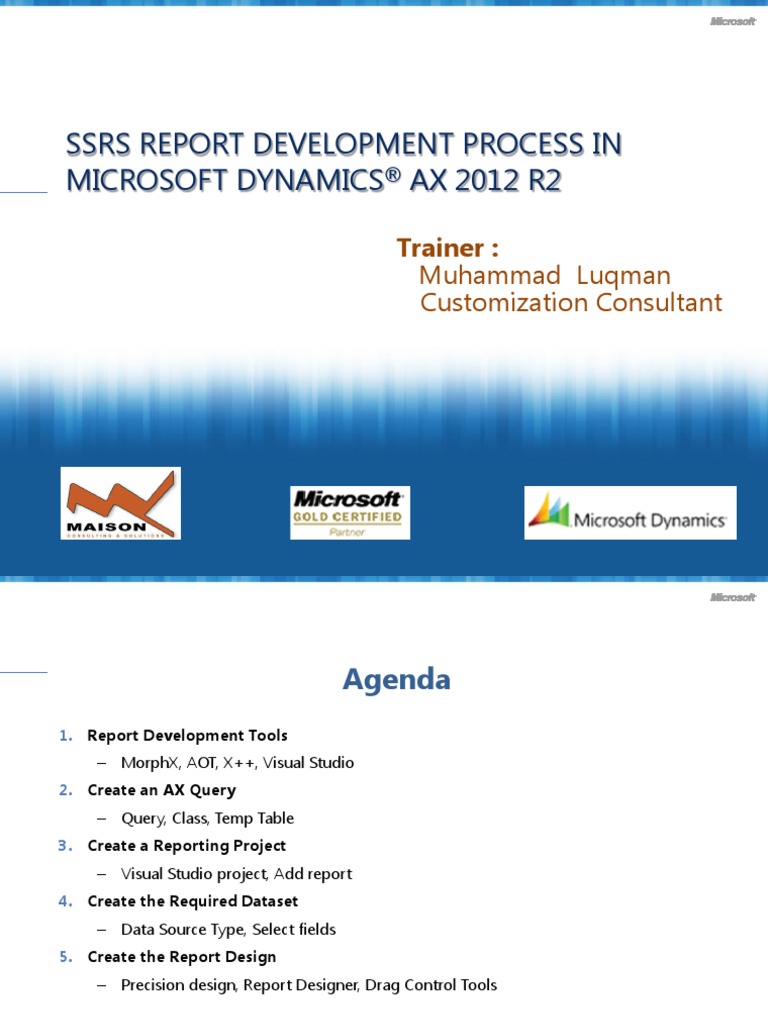
Task: Click the Microsoft Gold Certified Partner badge
Action: pos(350,513)
